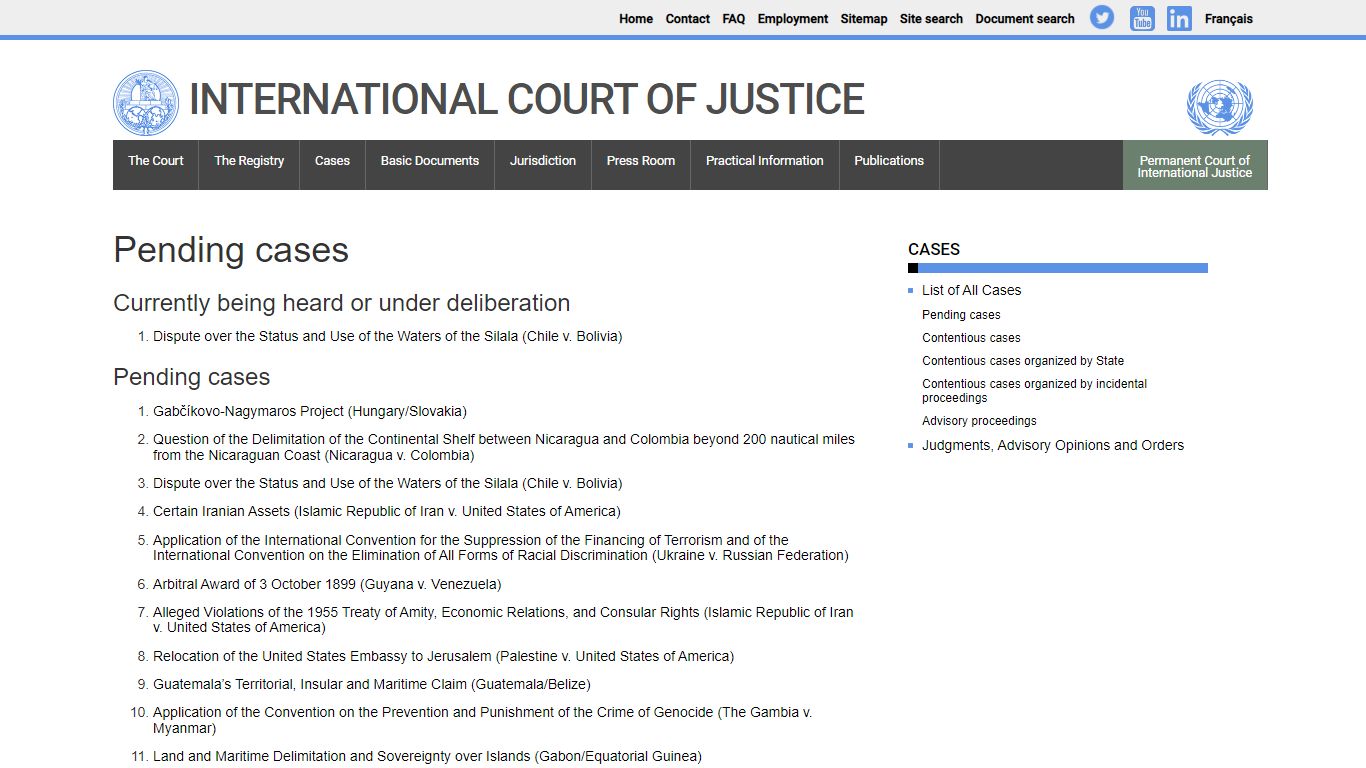This screenshot has height=768, width=1366.
Task: Open Advisory proceedings in sidebar
Action: [x=979, y=421]
